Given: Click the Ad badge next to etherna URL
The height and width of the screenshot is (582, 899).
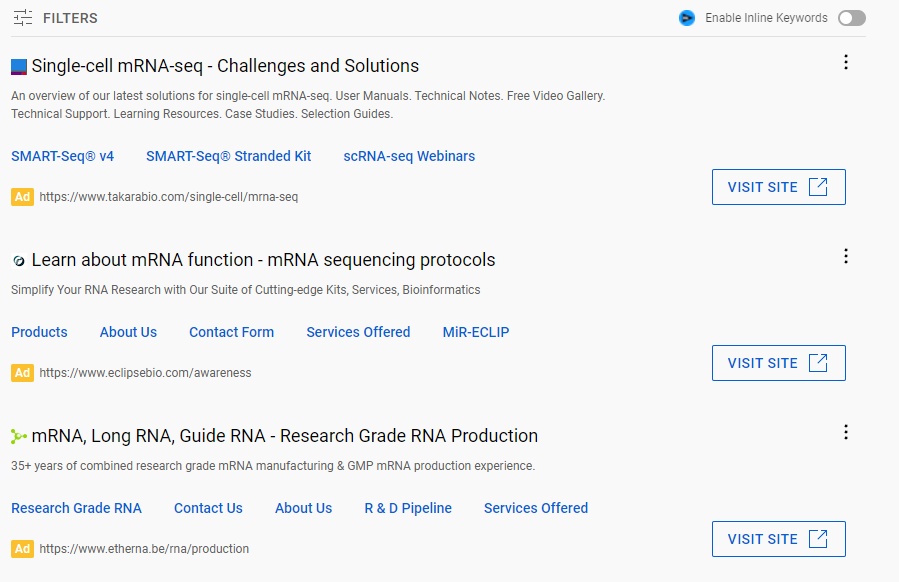Looking at the screenshot, I should (22, 549).
